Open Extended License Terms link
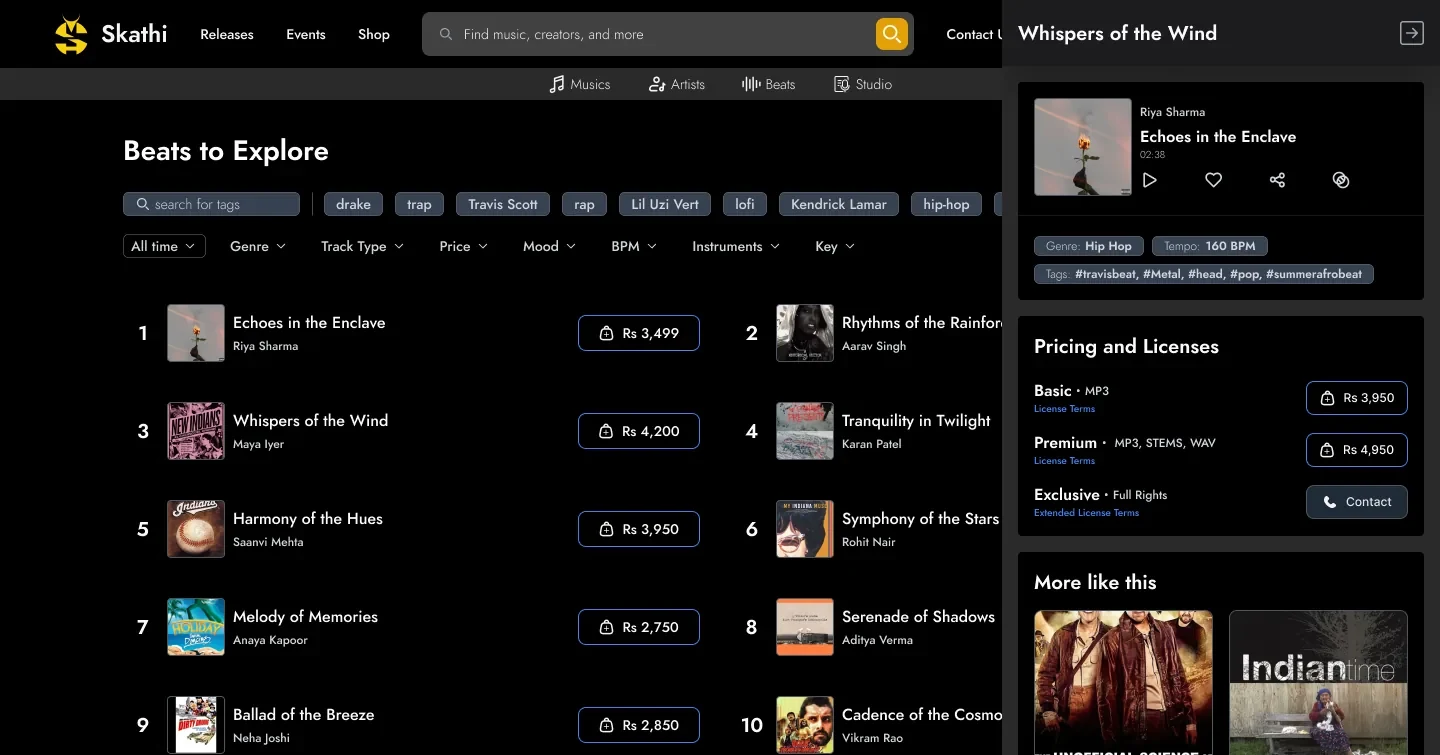This screenshot has height=755, width=1440. click(x=1086, y=513)
